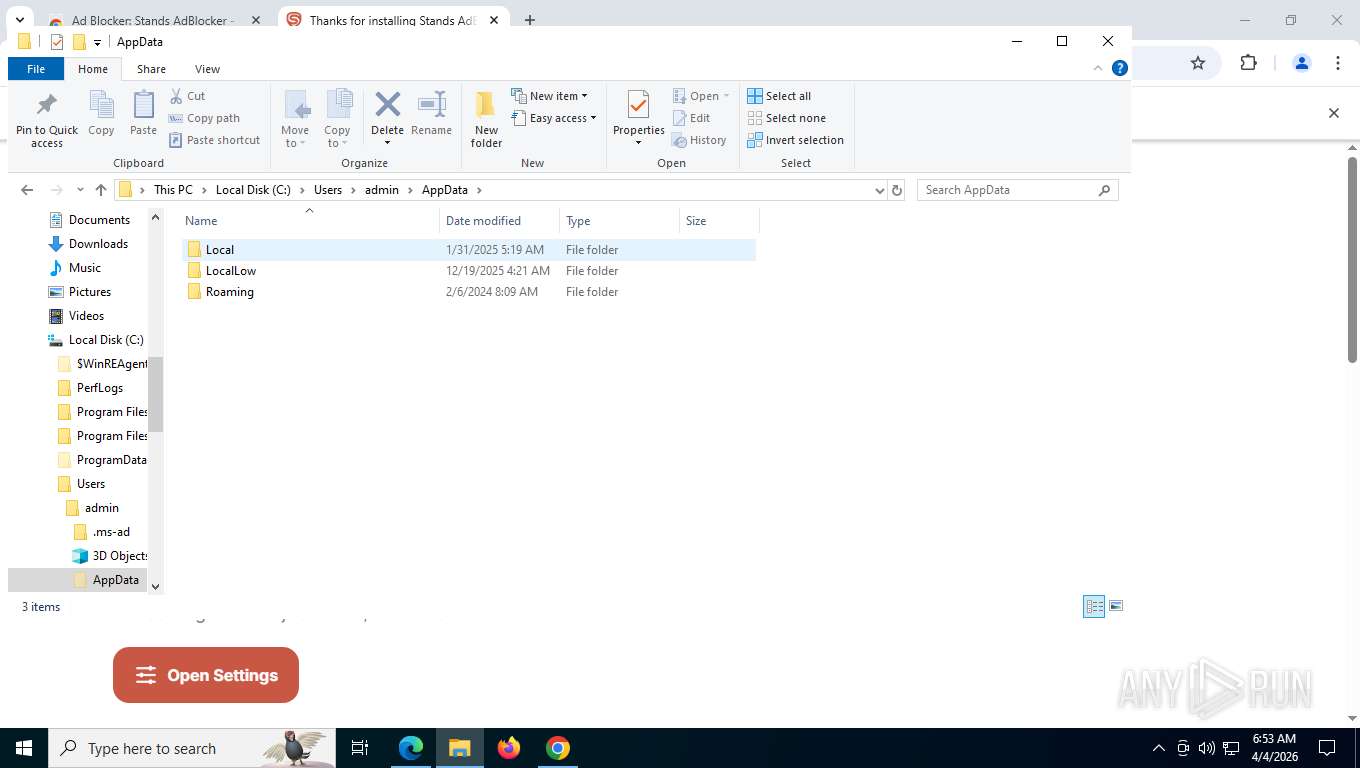Image resolution: width=1360 pixels, height=768 pixels.
Task: Click the Search AppData field
Action: (1017, 190)
